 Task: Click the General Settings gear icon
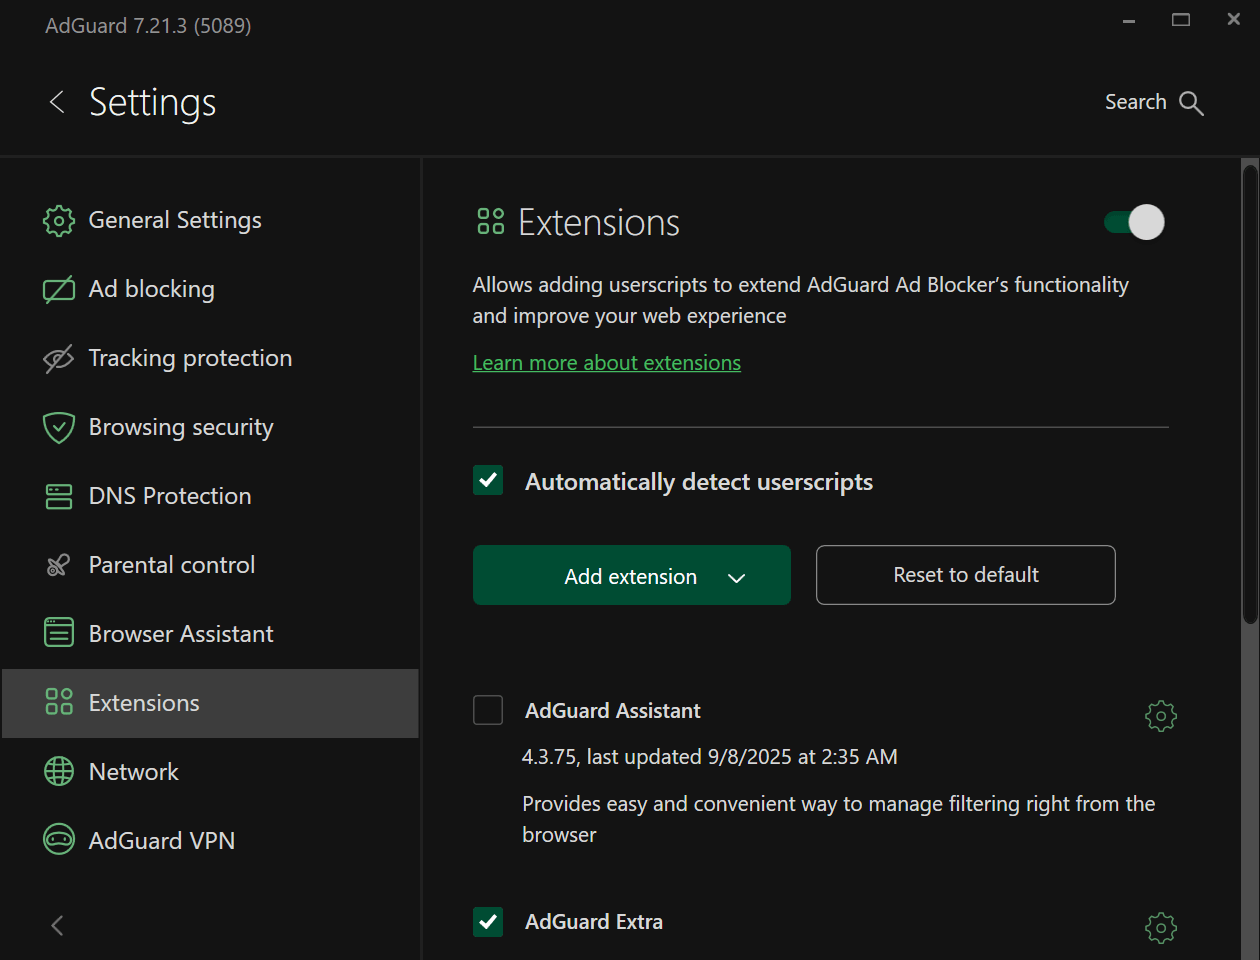59,221
